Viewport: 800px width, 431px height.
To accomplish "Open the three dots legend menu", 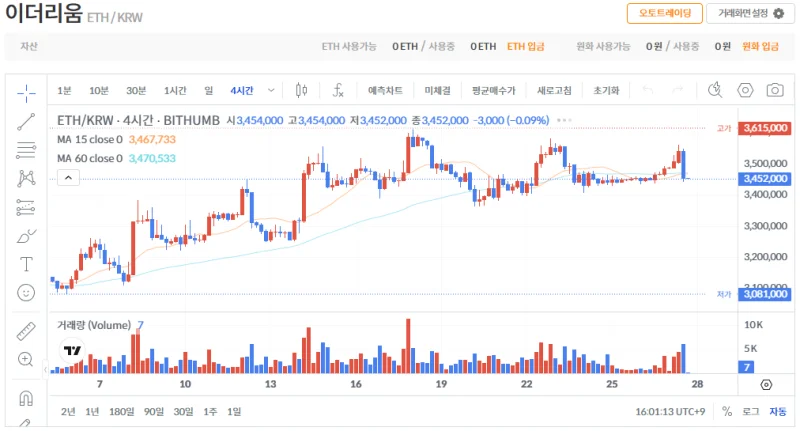I will pos(564,120).
